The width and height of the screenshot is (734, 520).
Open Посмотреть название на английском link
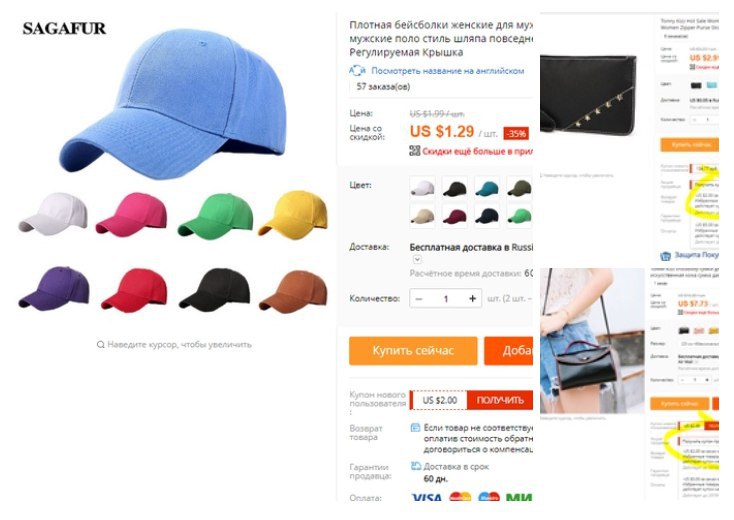point(448,71)
